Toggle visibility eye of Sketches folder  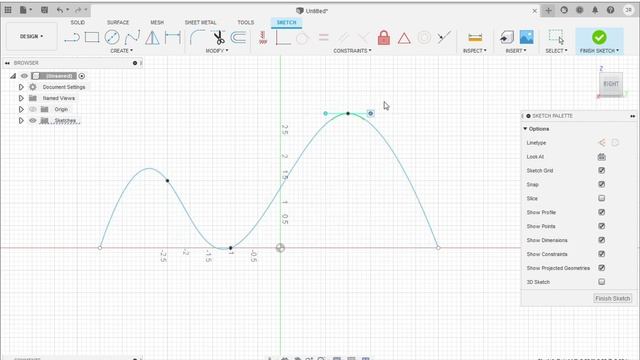pyautogui.click(x=33, y=120)
